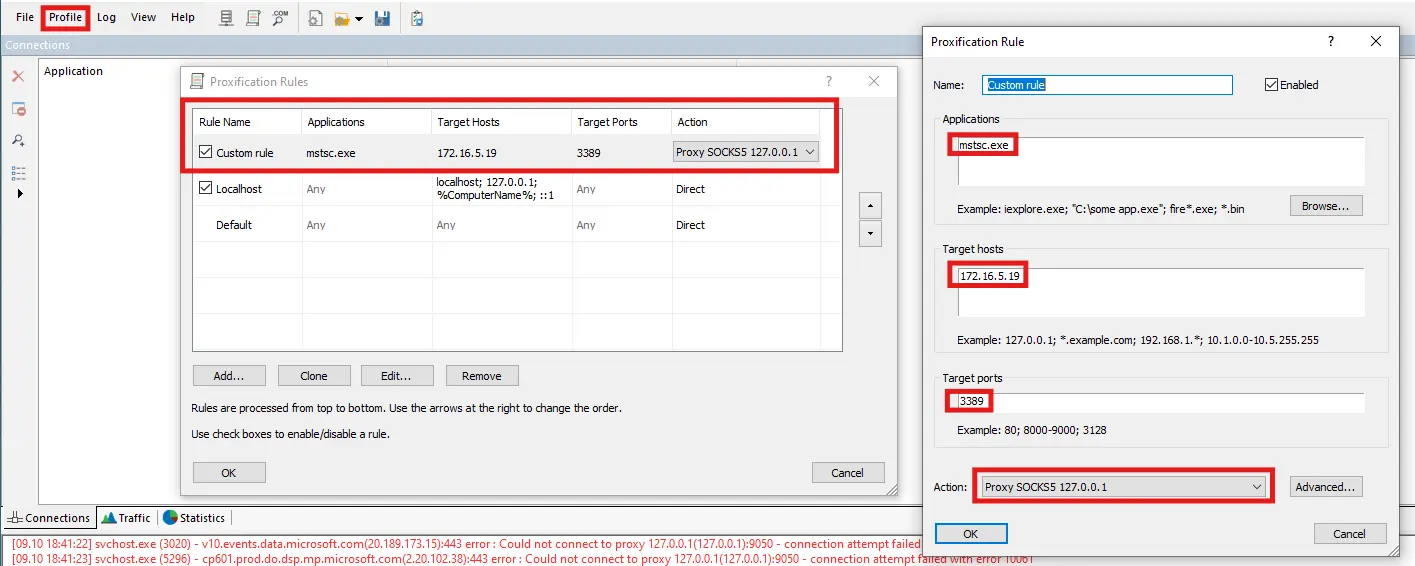Click the red X icon in Connections sidebar
The width and height of the screenshot is (1415, 566).
click(x=18, y=76)
